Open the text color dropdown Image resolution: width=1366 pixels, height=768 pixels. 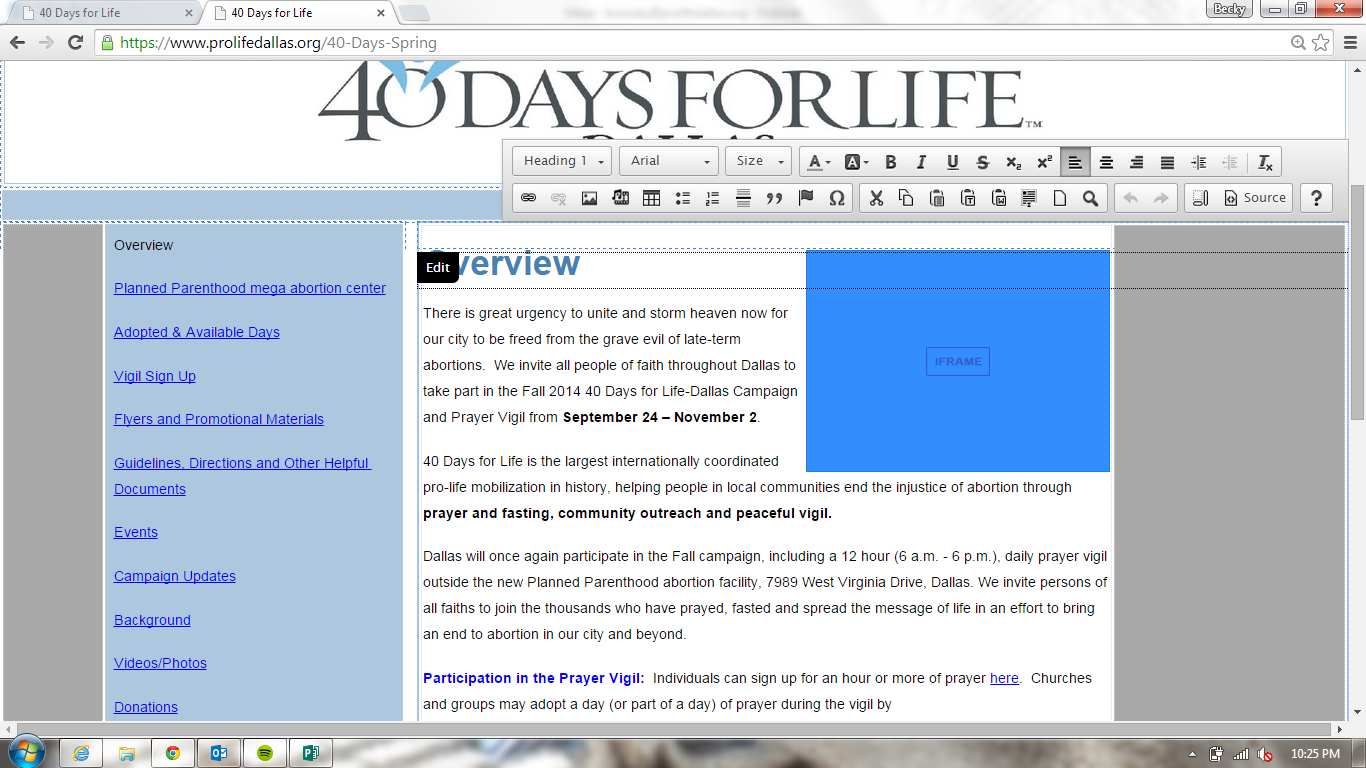pos(819,162)
